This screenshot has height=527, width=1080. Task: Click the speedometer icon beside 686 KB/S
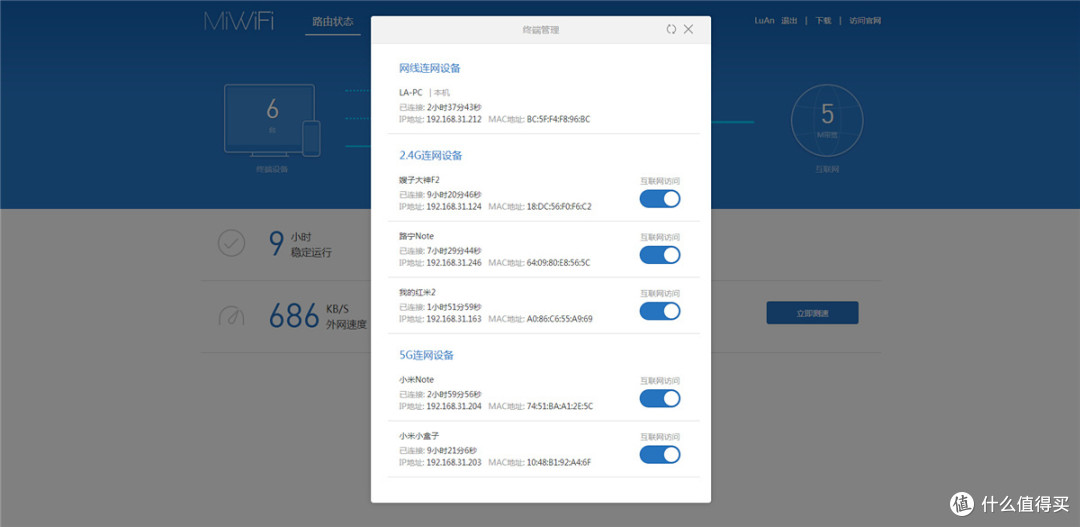click(x=231, y=316)
